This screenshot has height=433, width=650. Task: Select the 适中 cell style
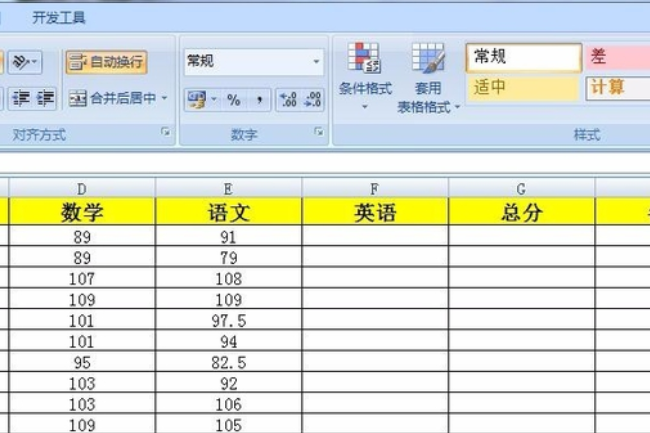coord(523,88)
